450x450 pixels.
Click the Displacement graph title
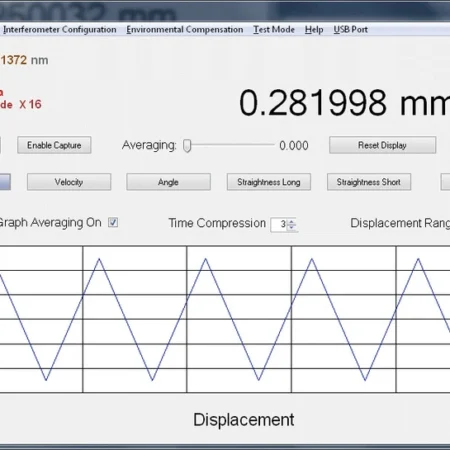click(244, 420)
